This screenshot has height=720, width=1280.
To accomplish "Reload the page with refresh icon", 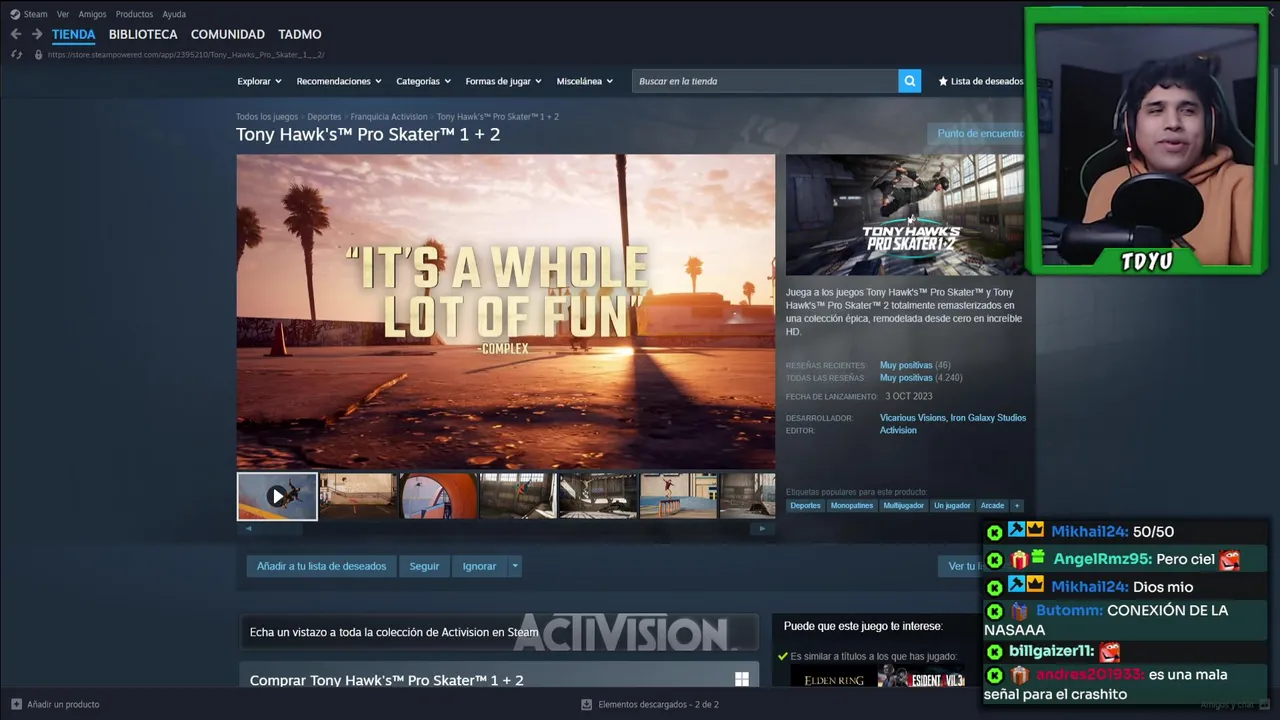I will click(16, 54).
